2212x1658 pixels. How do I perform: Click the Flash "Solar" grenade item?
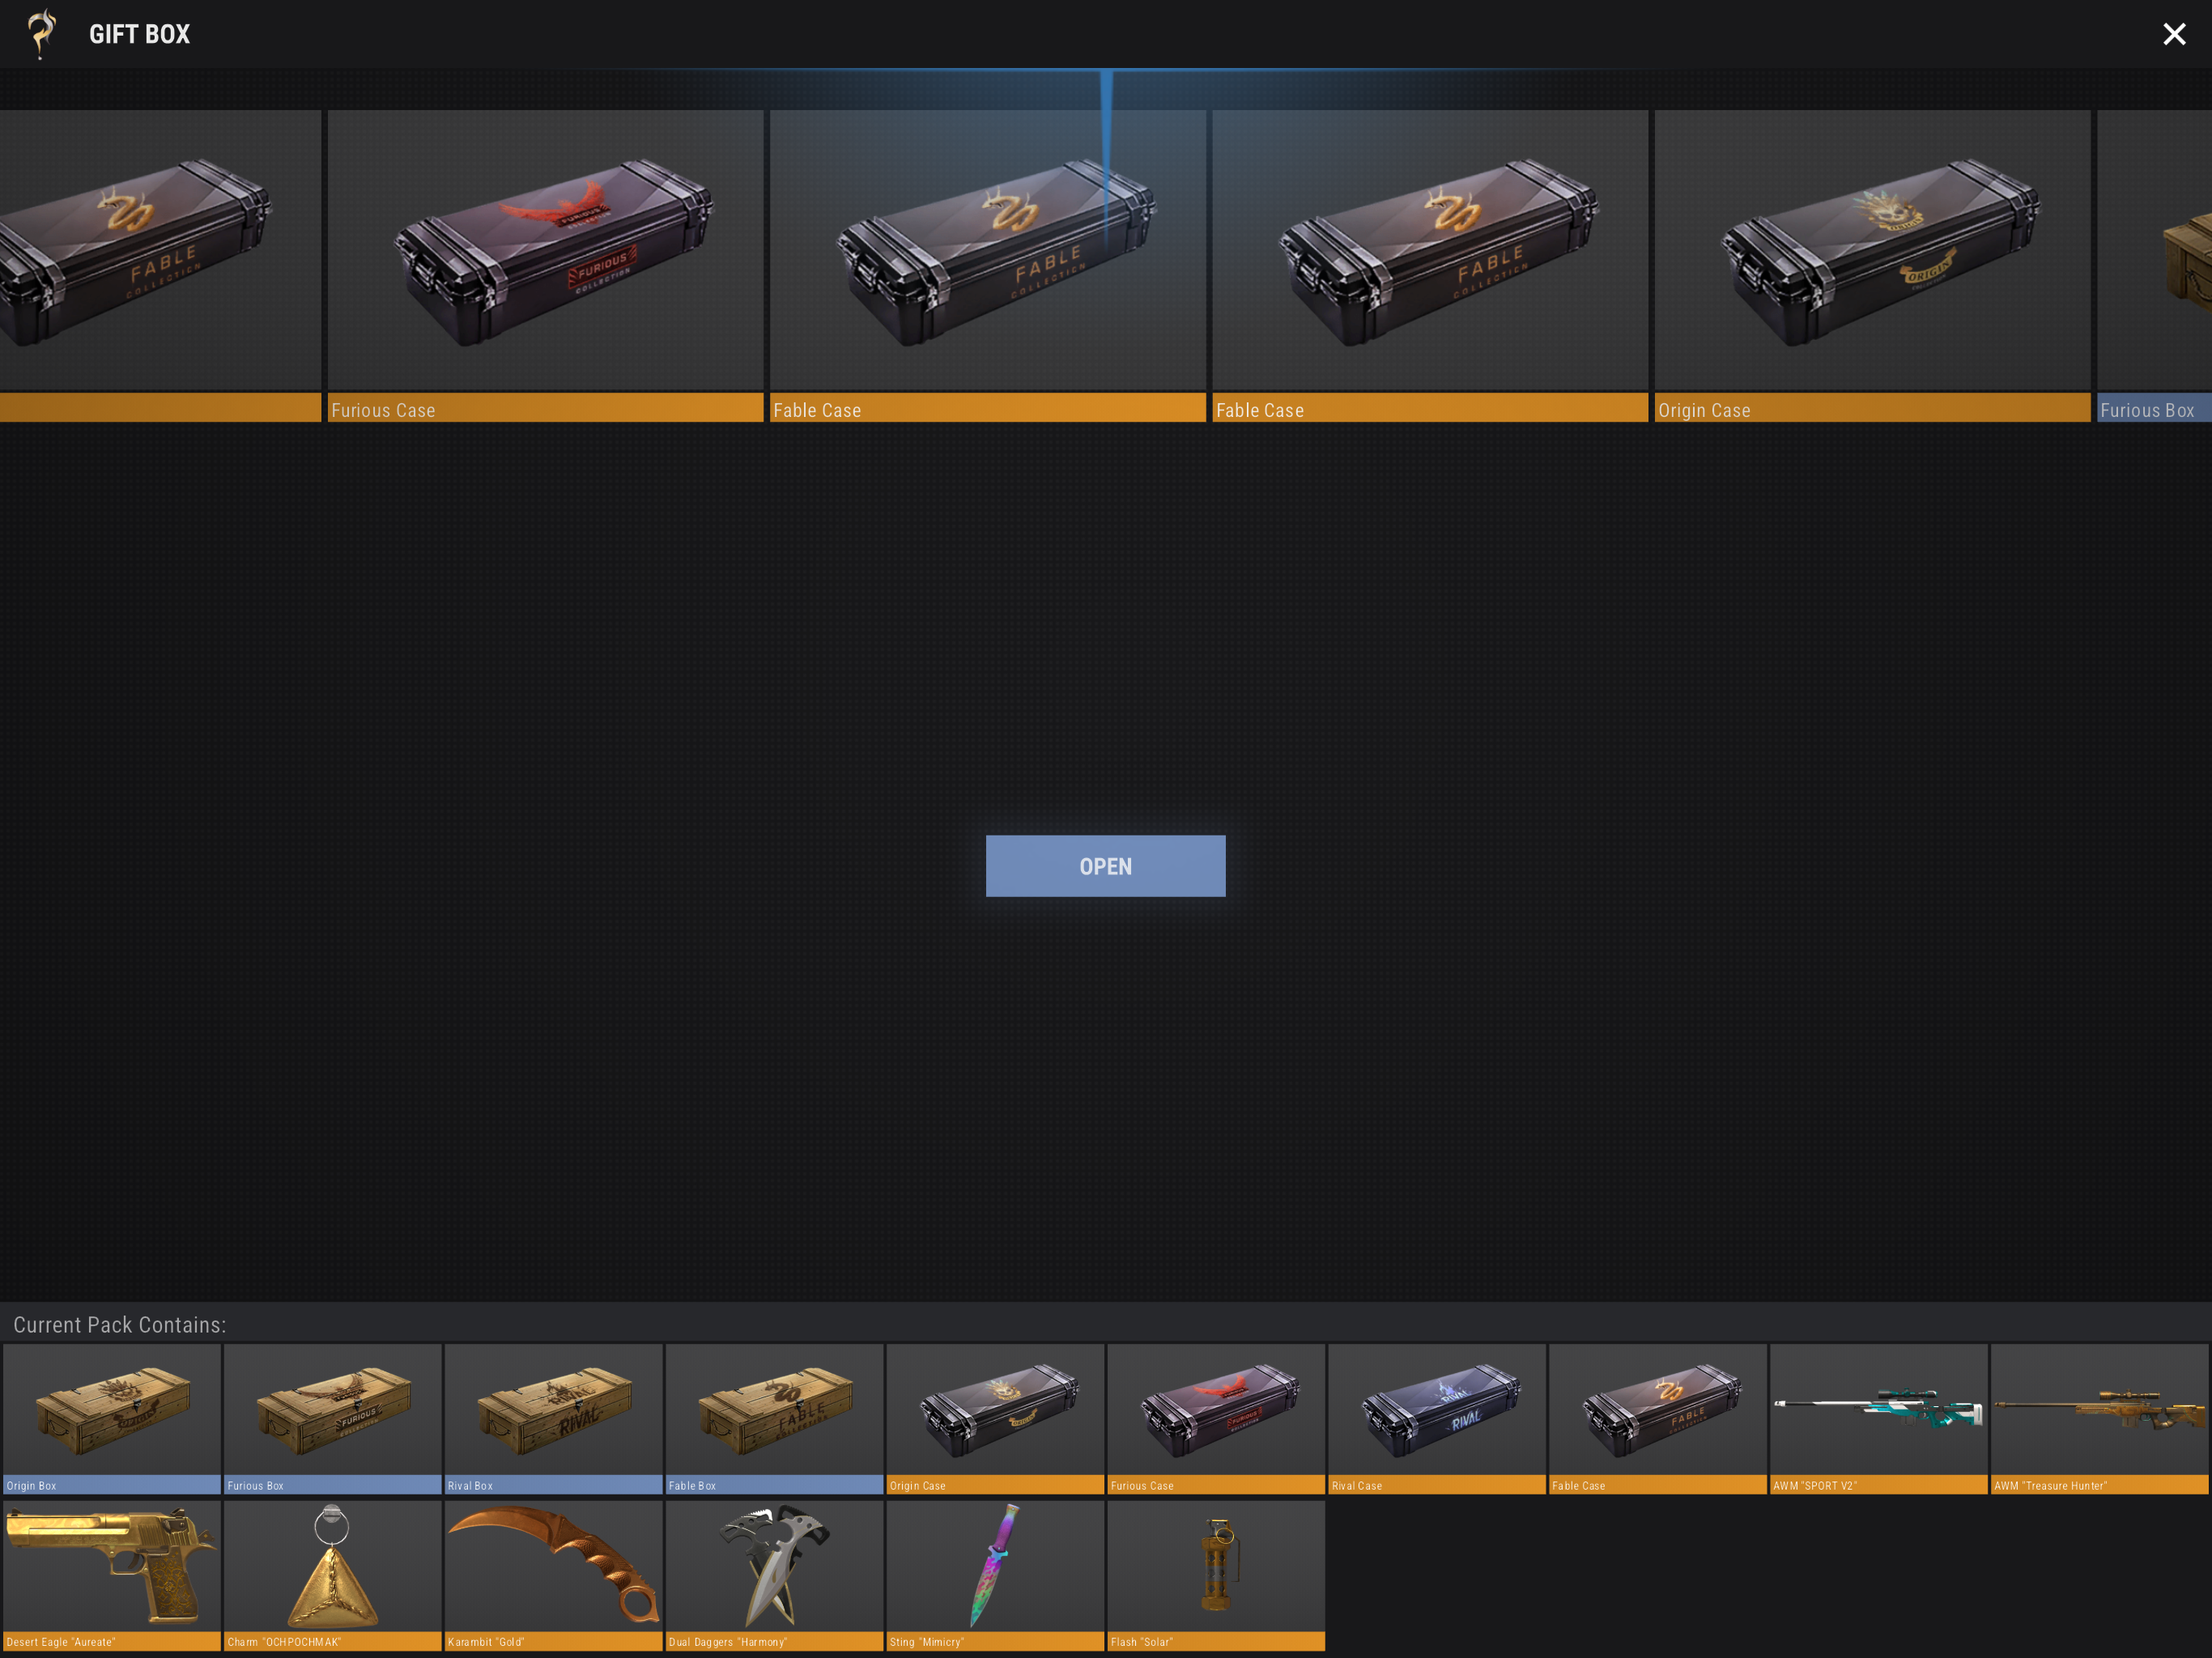[1215, 1573]
